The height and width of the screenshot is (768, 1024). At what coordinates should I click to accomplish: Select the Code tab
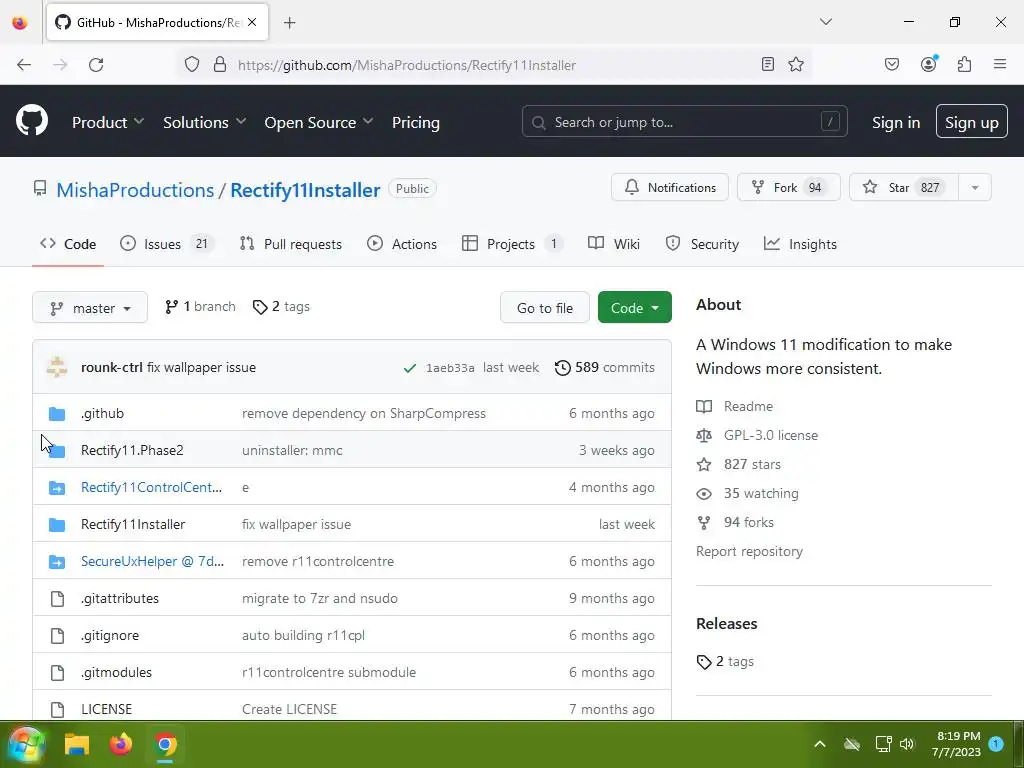[x=68, y=244]
